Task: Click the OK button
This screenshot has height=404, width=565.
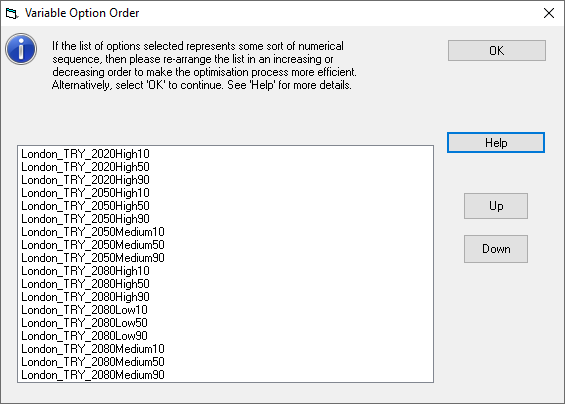Action: coord(497,50)
